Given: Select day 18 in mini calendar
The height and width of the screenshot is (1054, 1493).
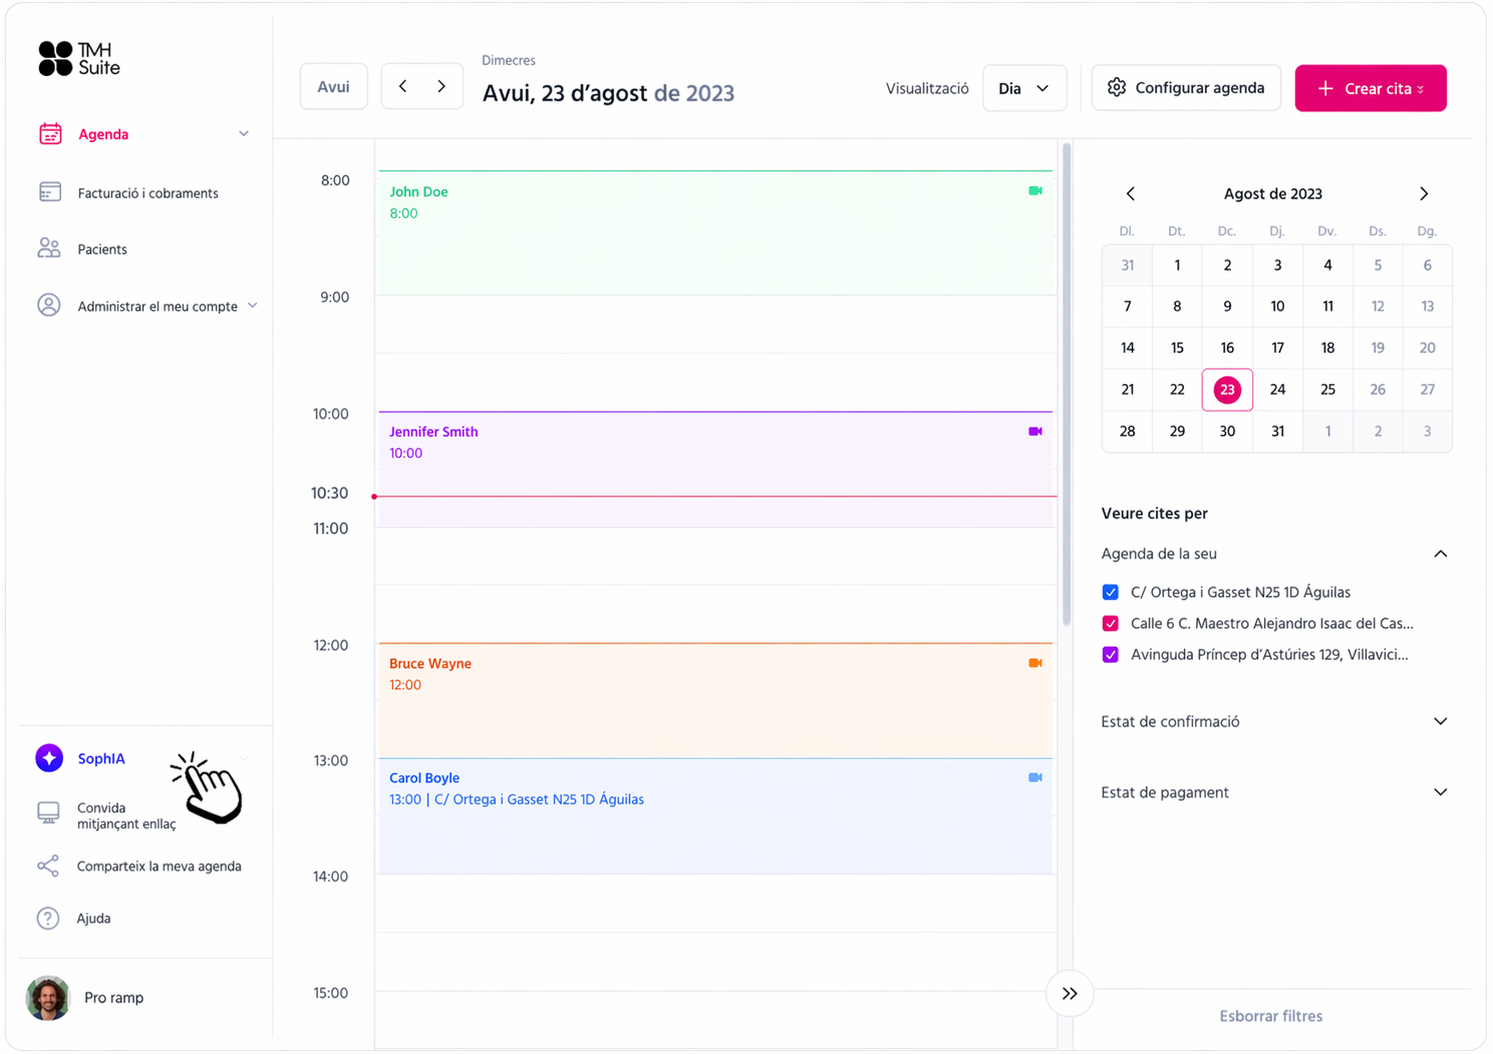Looking at the screenshot, I should click(x=1327, y=348).
